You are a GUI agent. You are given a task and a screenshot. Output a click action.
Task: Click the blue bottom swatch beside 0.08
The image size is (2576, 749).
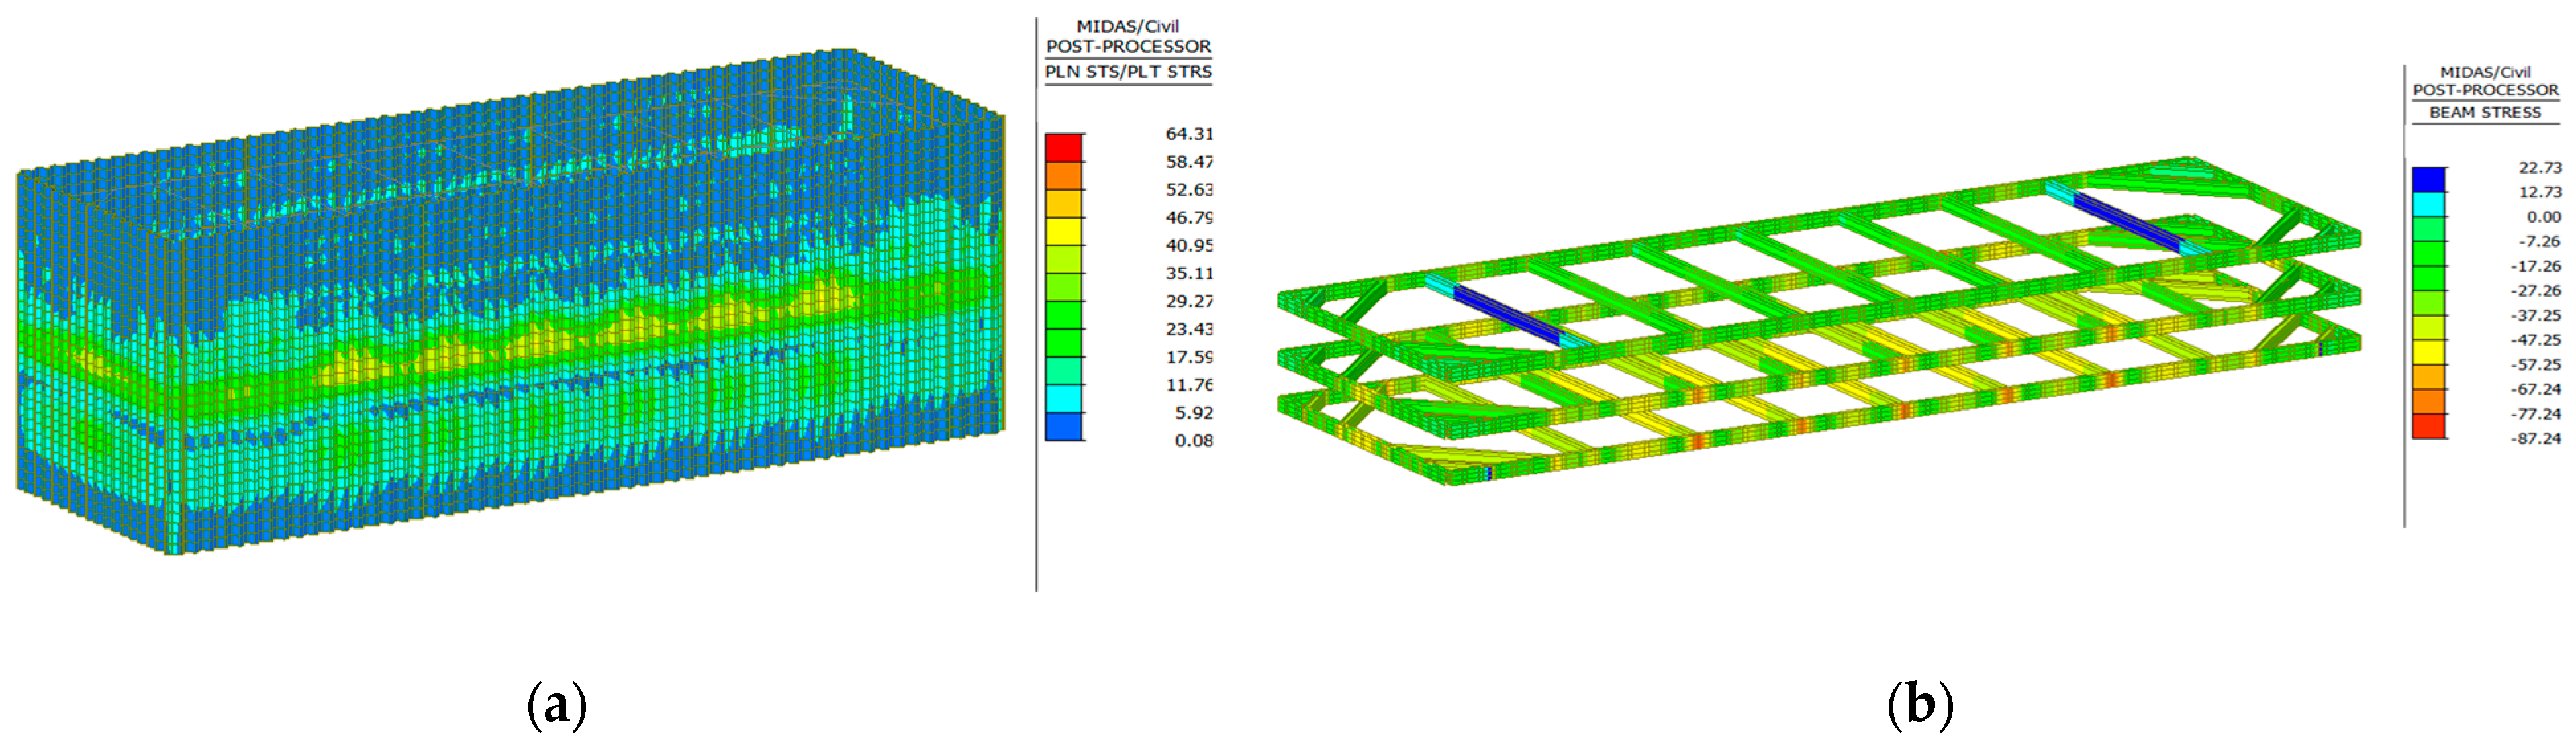(1063, 427)
